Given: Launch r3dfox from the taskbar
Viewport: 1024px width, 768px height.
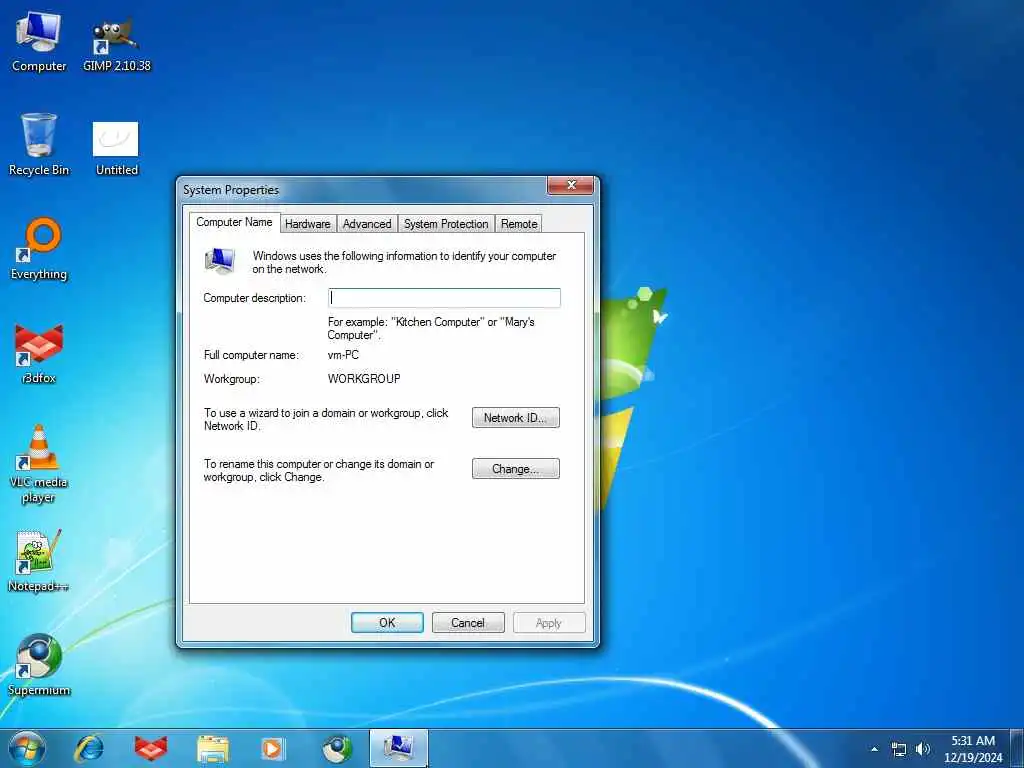Looking at the screenshot, I should point(151,748).
